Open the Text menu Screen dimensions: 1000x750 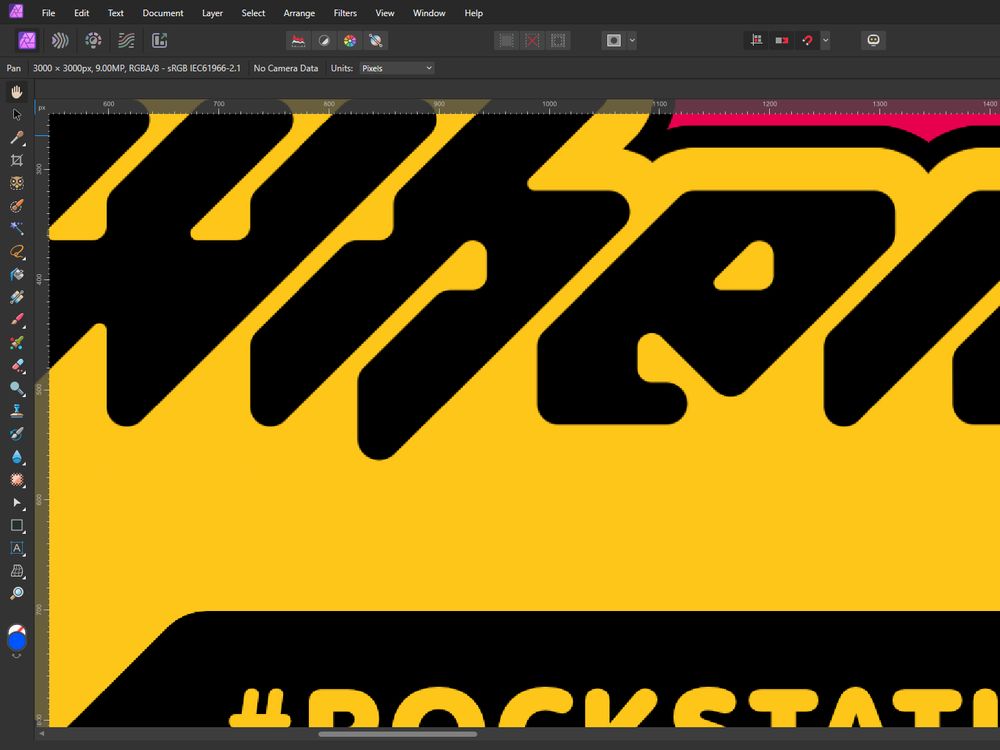click(x=115, y=13)
